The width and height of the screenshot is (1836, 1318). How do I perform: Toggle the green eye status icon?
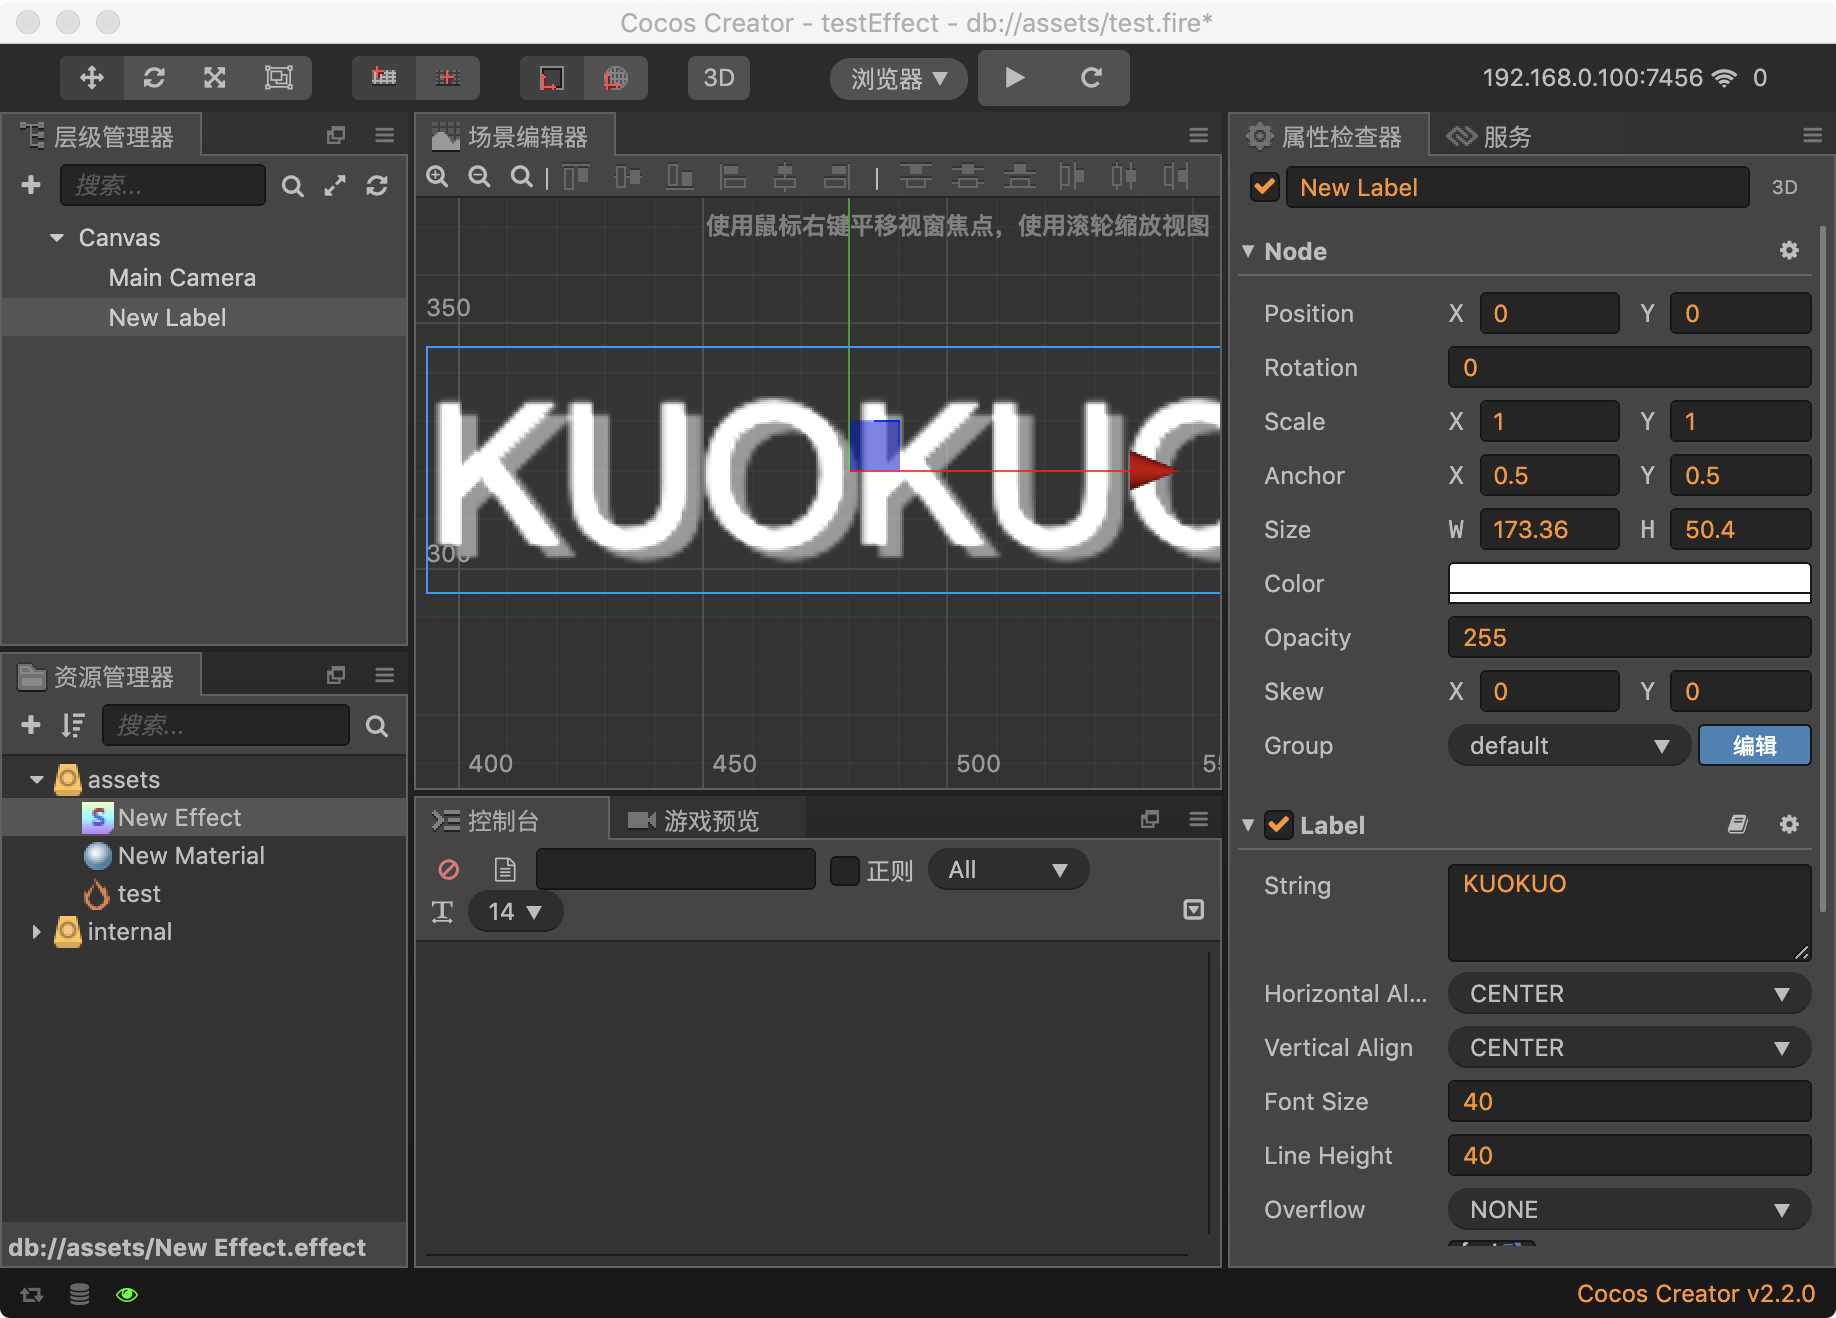127,1295
